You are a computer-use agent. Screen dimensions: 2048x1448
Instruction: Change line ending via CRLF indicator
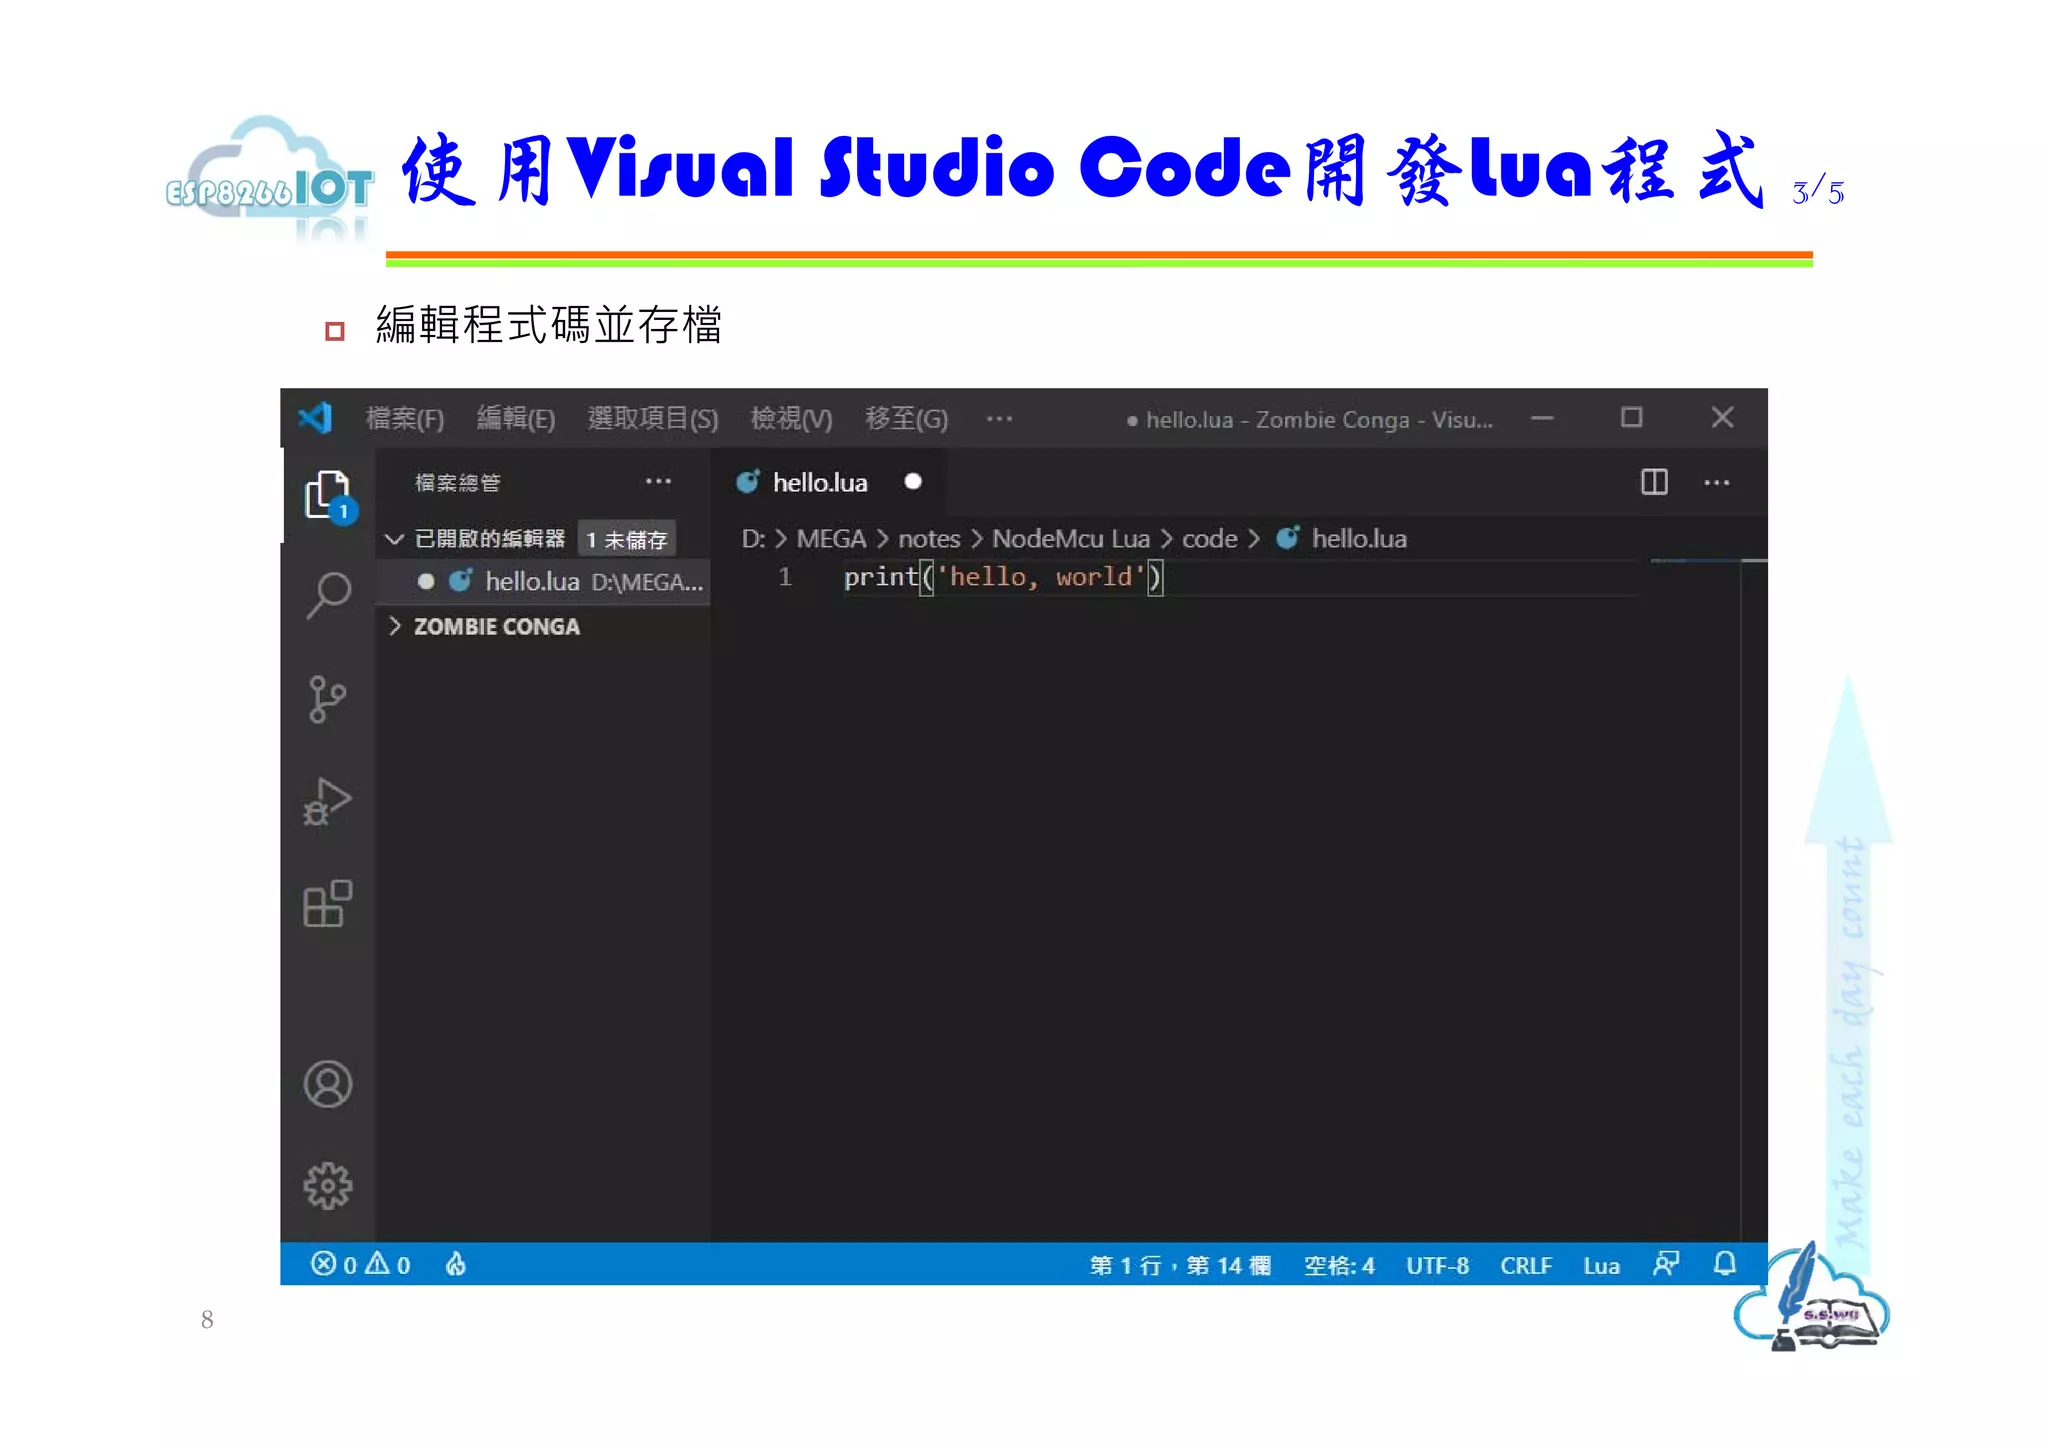click(x=1526, y=1265)
